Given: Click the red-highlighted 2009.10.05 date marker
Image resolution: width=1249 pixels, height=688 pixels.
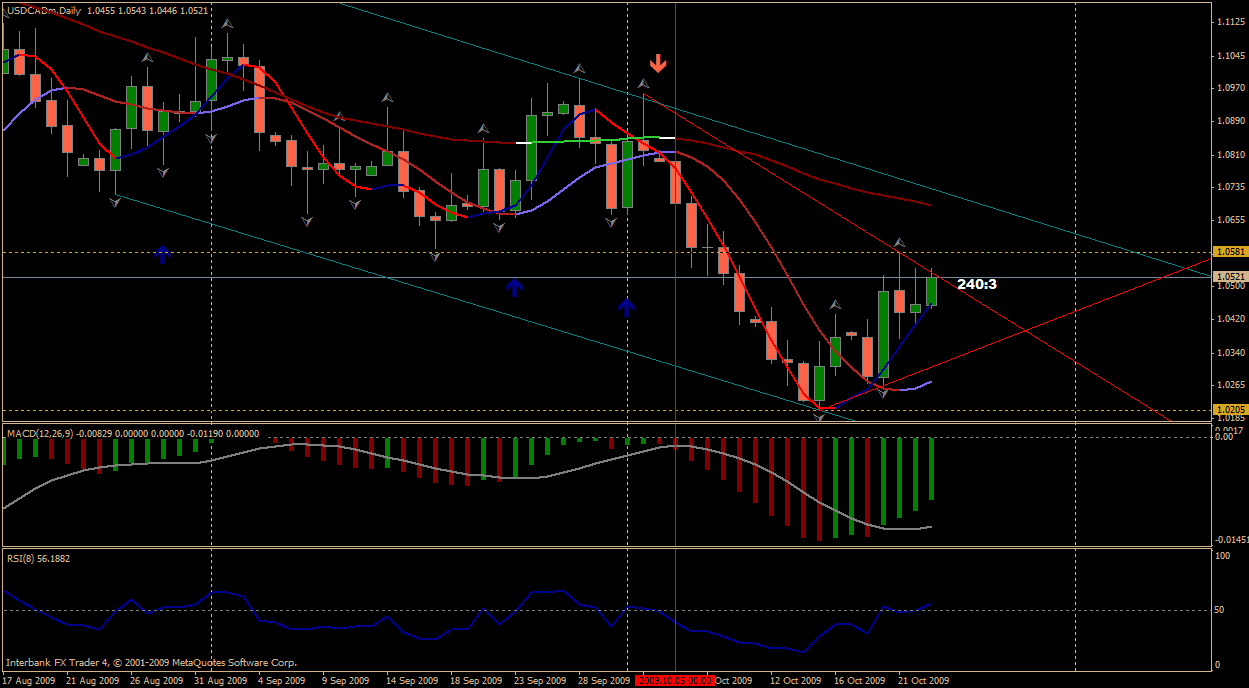Looking at the screenshot, I should click(x=675, y=680).
